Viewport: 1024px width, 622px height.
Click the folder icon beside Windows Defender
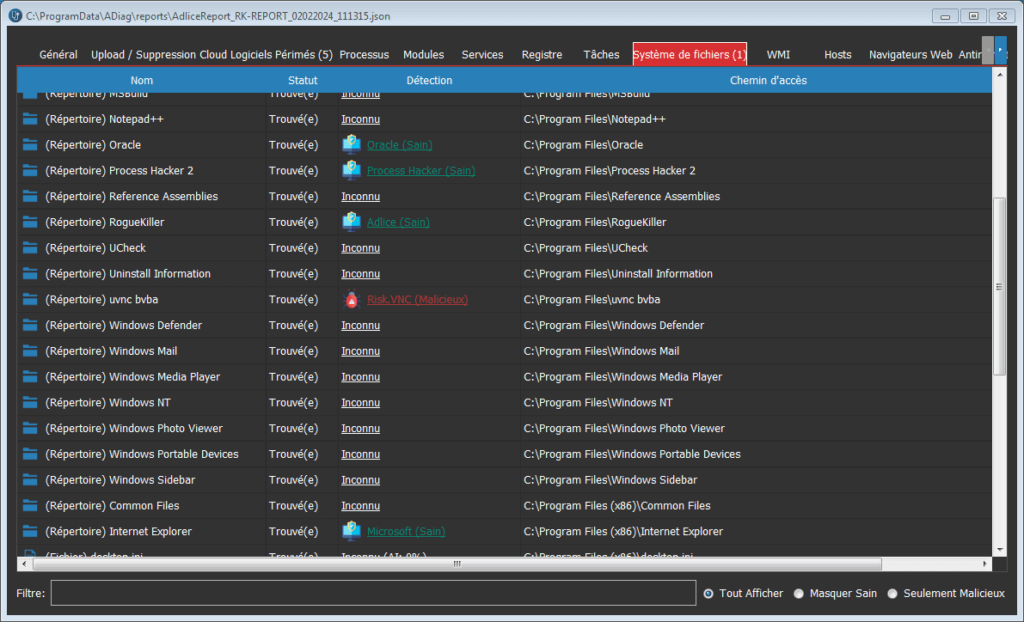30,325
